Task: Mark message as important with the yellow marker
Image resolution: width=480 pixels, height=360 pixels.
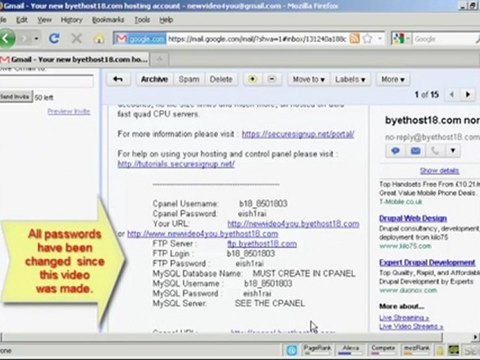Action: click(x=253, y=79)
